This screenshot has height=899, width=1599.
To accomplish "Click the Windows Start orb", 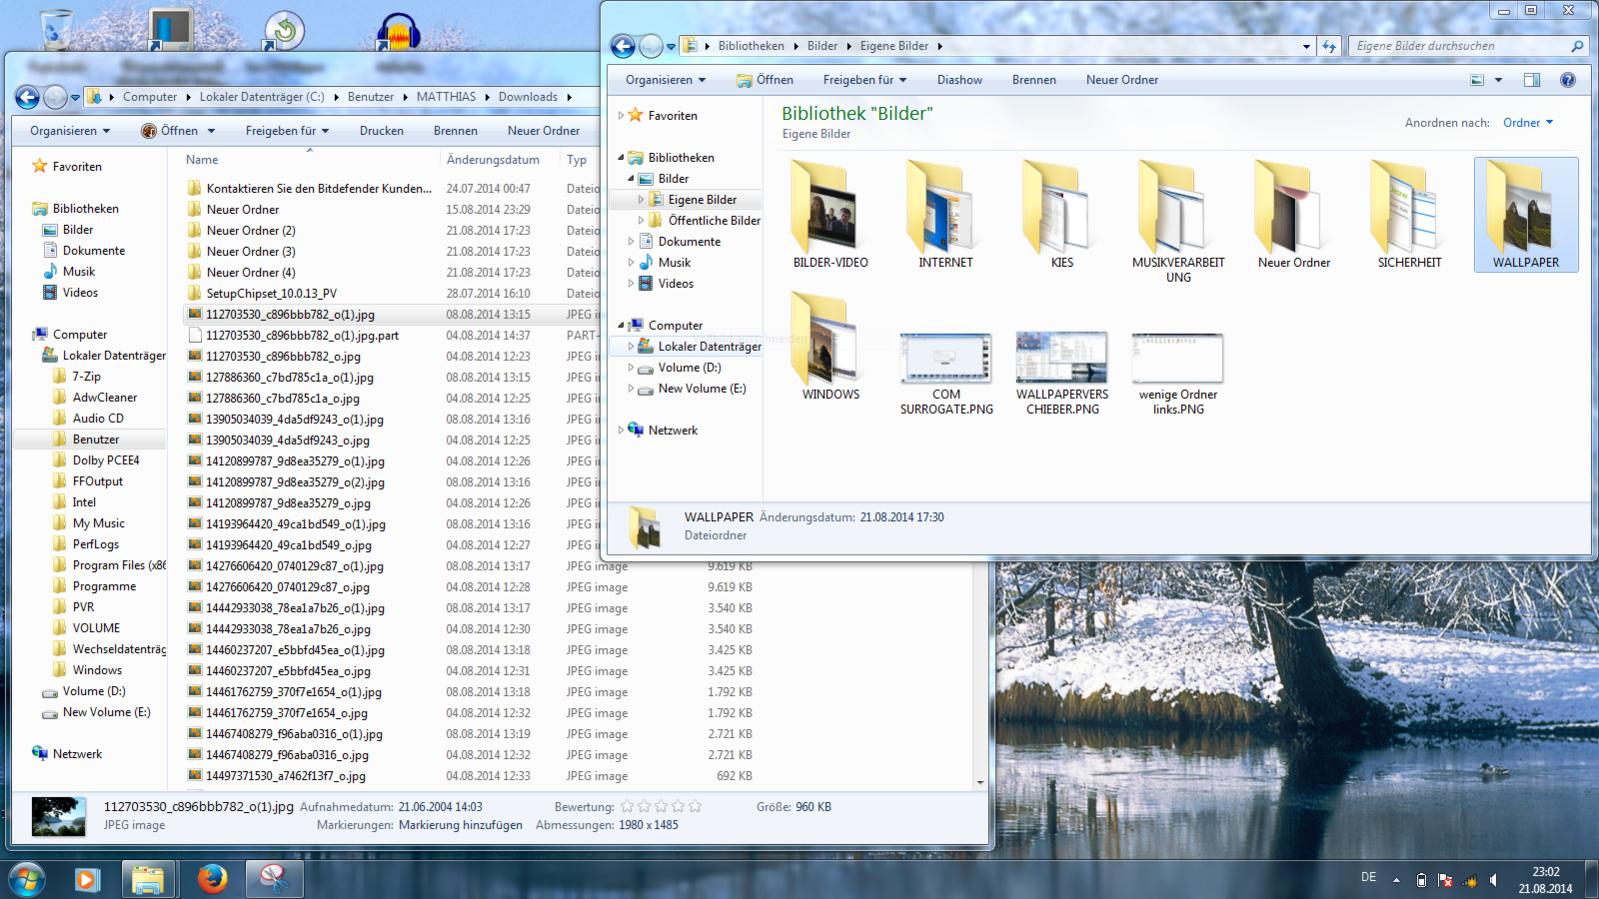I will [27, 879].
